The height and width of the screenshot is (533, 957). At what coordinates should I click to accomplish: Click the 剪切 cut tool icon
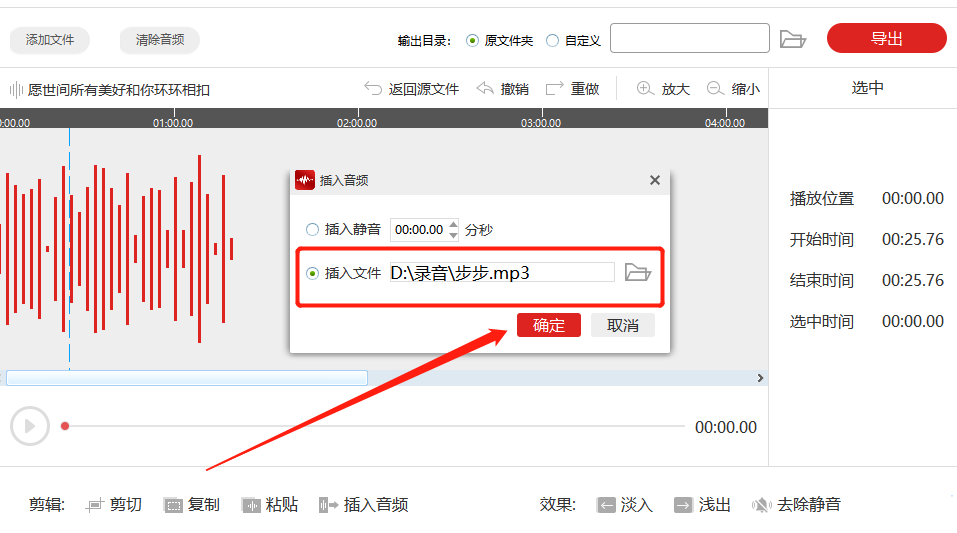pos(95,505)
